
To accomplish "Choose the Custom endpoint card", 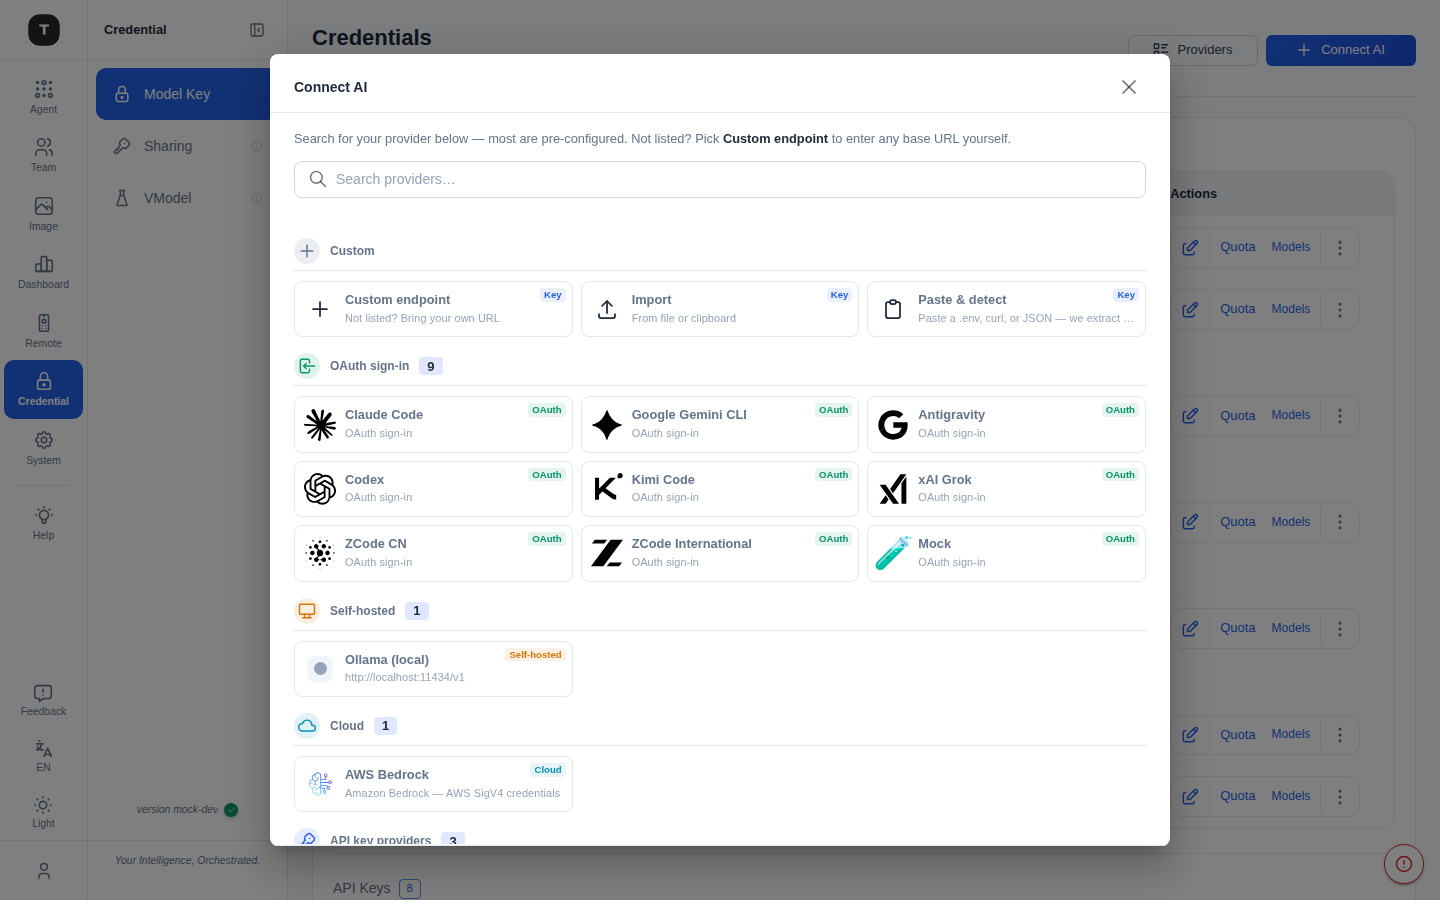I will coord(433,309).
